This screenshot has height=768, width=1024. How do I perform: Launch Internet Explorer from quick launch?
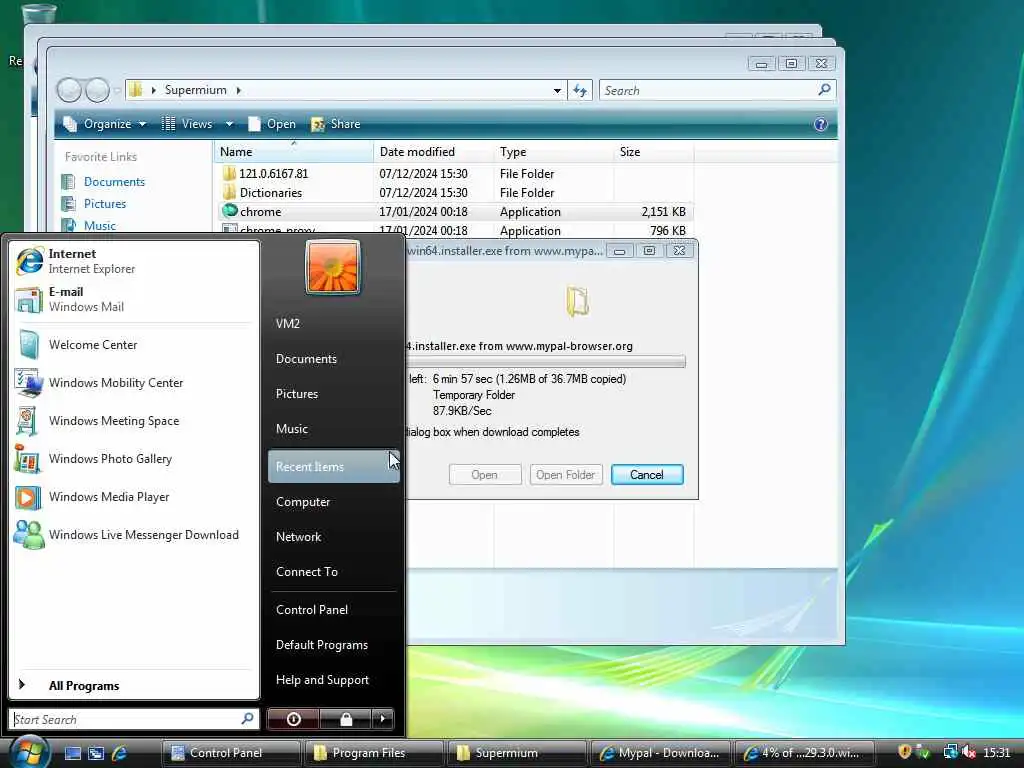tap(119, 753)
